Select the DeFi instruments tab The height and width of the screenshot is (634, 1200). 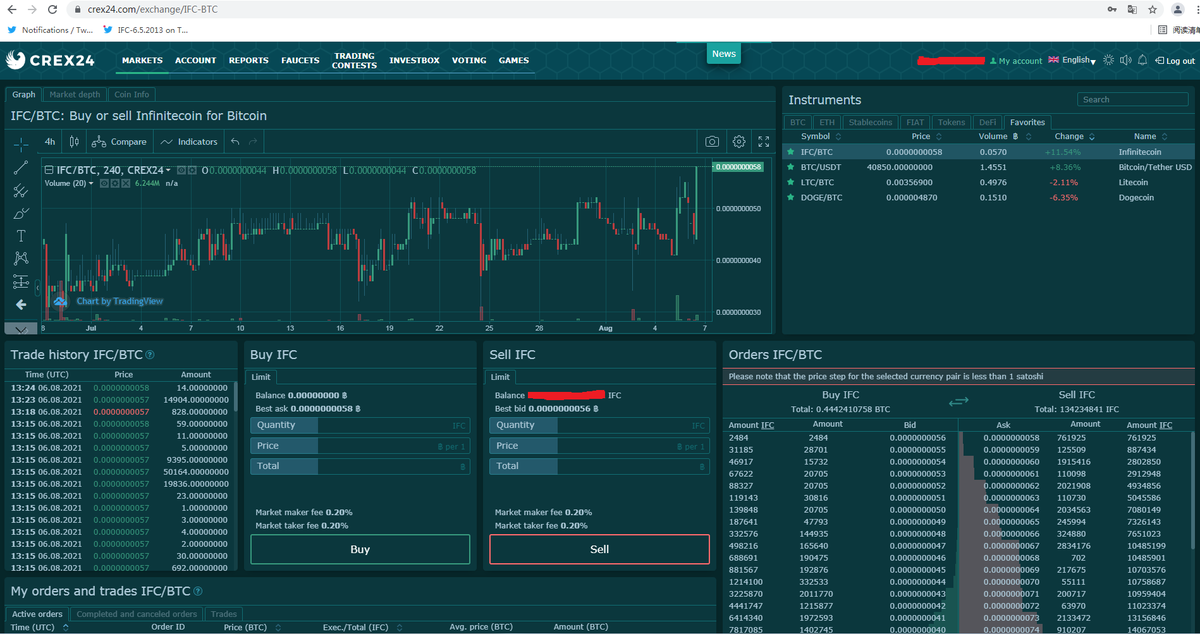(x=987, y=122)
